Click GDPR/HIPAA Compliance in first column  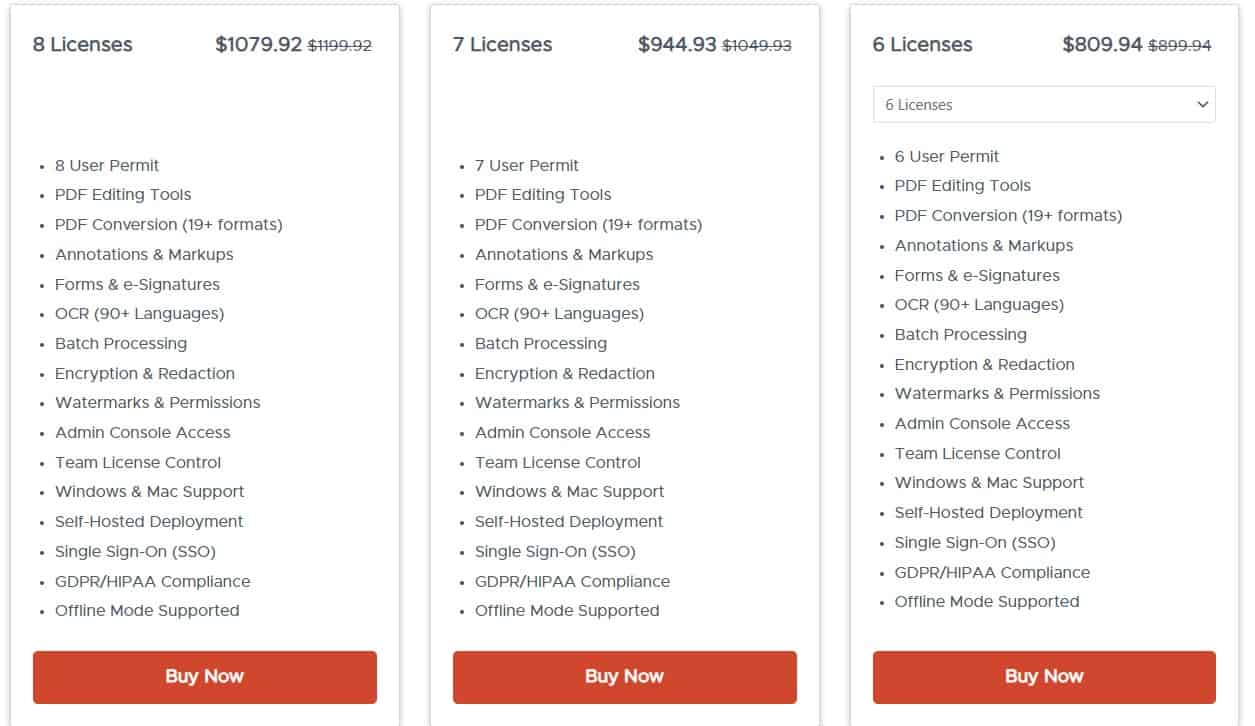[x=151, y=581]
